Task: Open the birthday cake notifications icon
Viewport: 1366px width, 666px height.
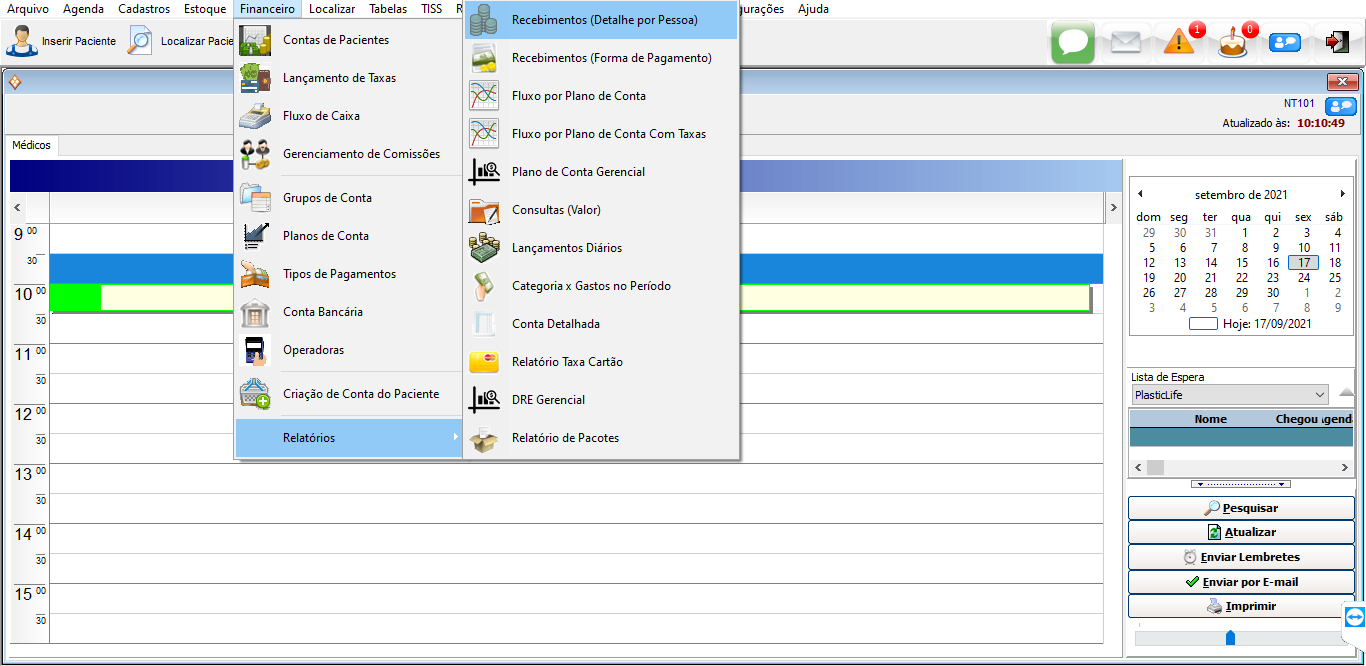Action: click(1233, 42)
